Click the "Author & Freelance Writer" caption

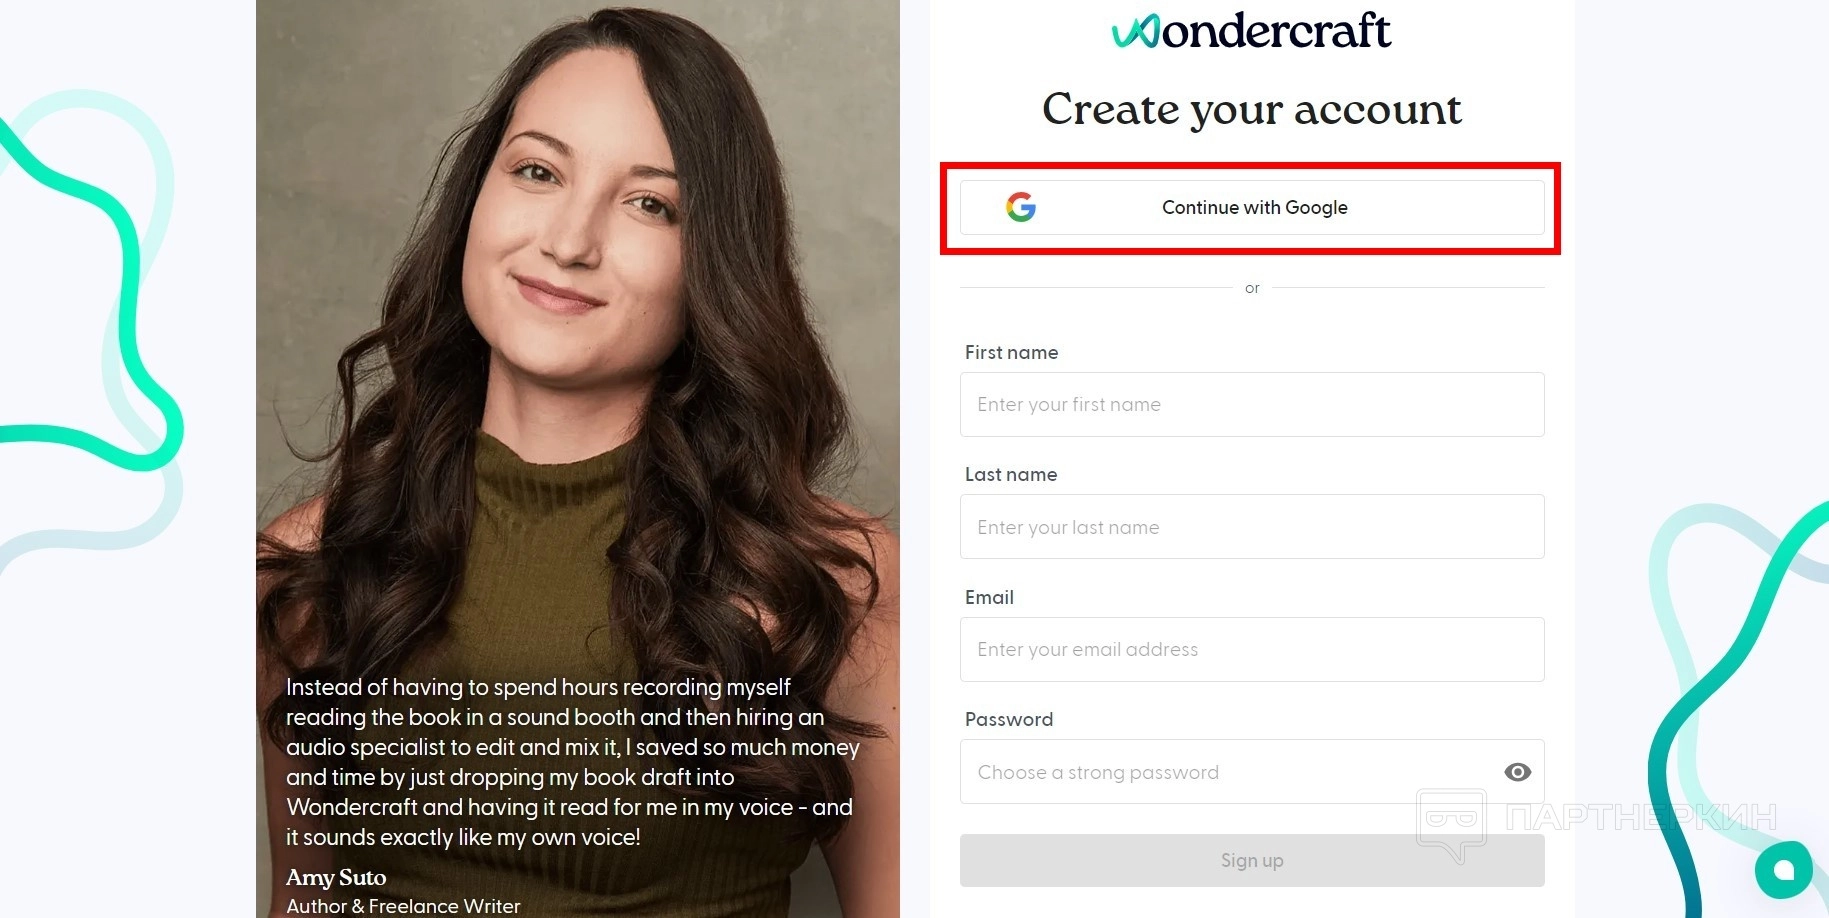[403, 906]
